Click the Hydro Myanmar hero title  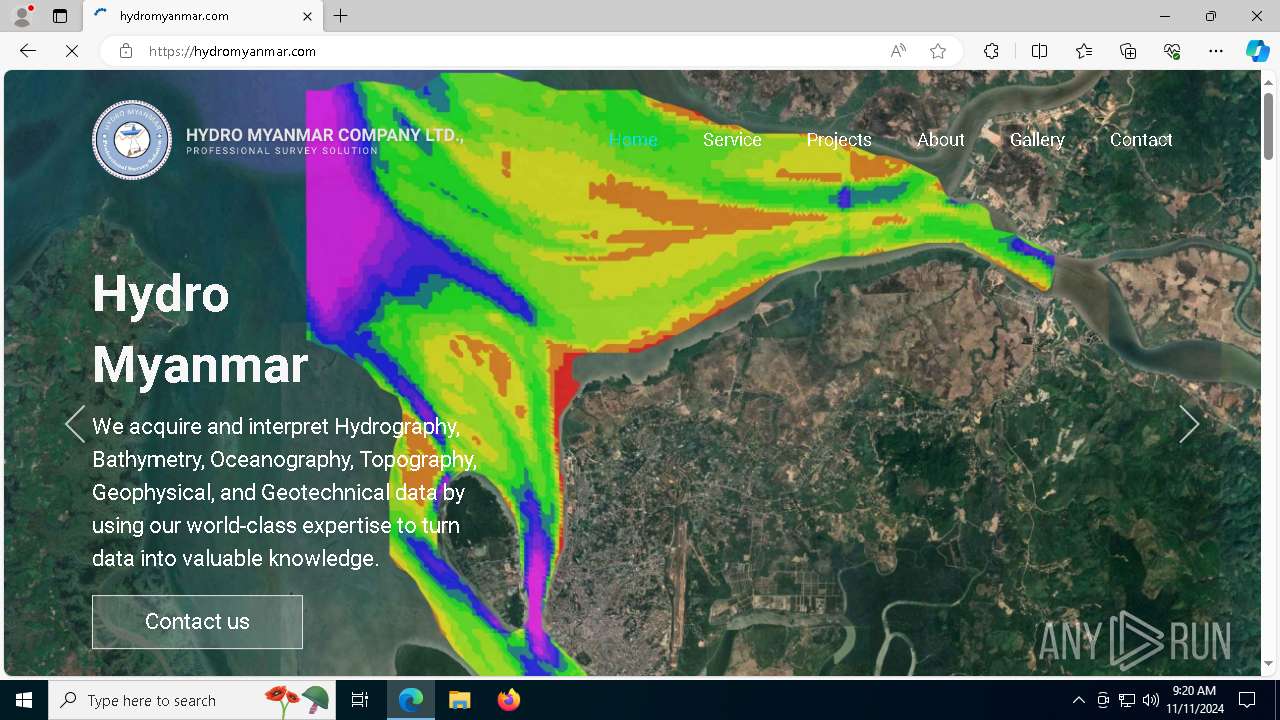point(200,329)
